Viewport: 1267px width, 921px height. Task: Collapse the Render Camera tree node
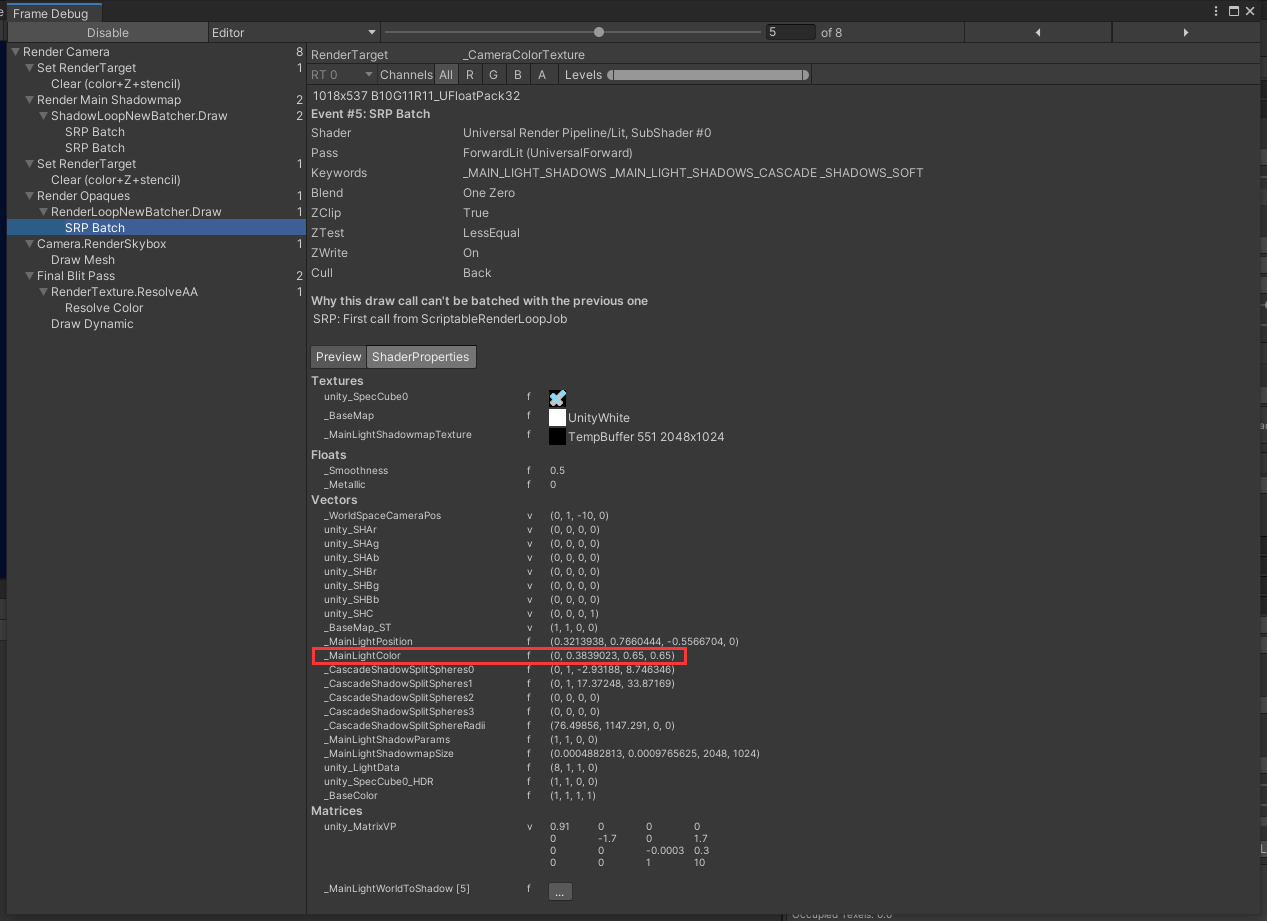point(15,52)
